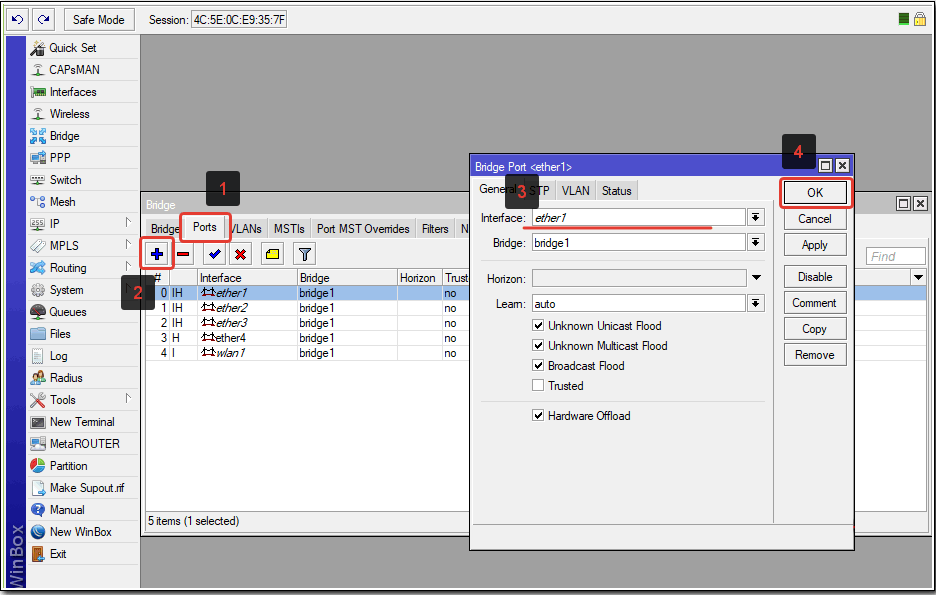Click the Undo arrow icon
Screen dimensions: 936x595
point(17,19)
